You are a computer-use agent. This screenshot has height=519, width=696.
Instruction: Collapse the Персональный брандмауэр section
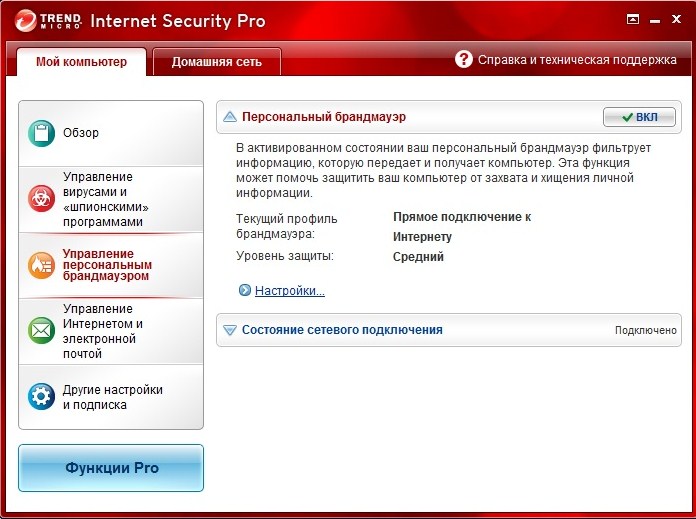click(x=230, y=117)
